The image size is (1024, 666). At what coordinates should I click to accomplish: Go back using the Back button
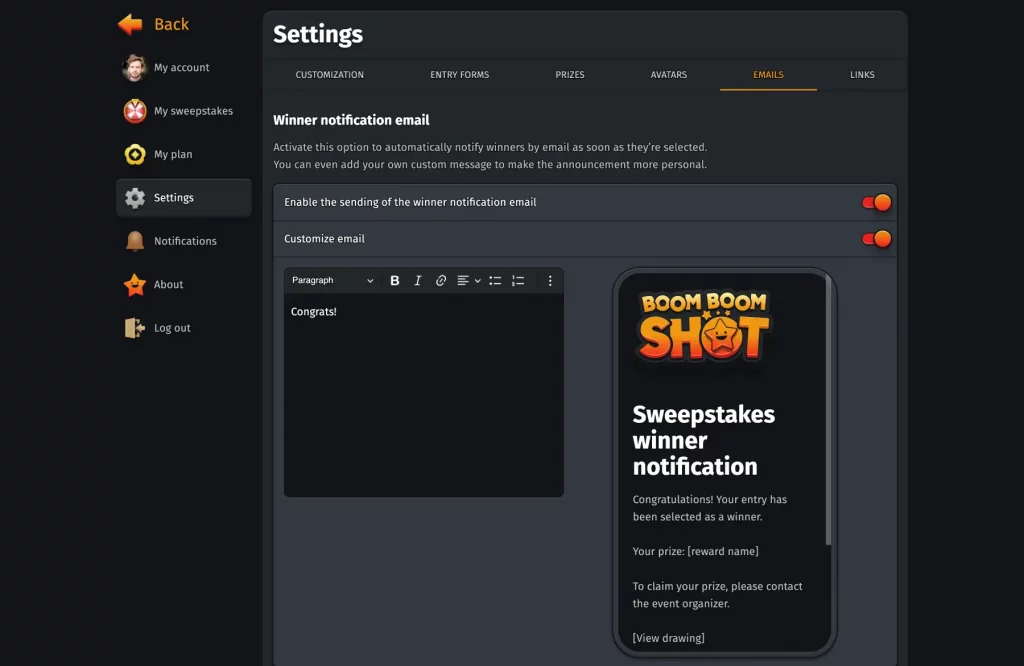[153, 24]
